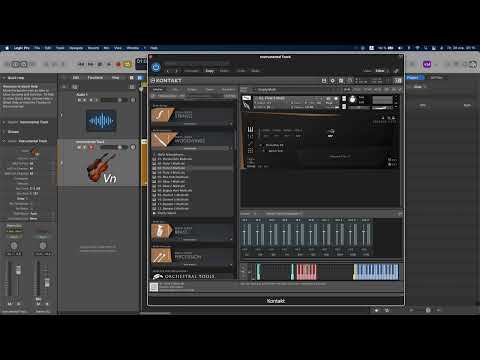The height and width of the screenshot is (360, 480).
Task: Select the highlighted 03 flute patch row
Action: (x=192, y=168)
